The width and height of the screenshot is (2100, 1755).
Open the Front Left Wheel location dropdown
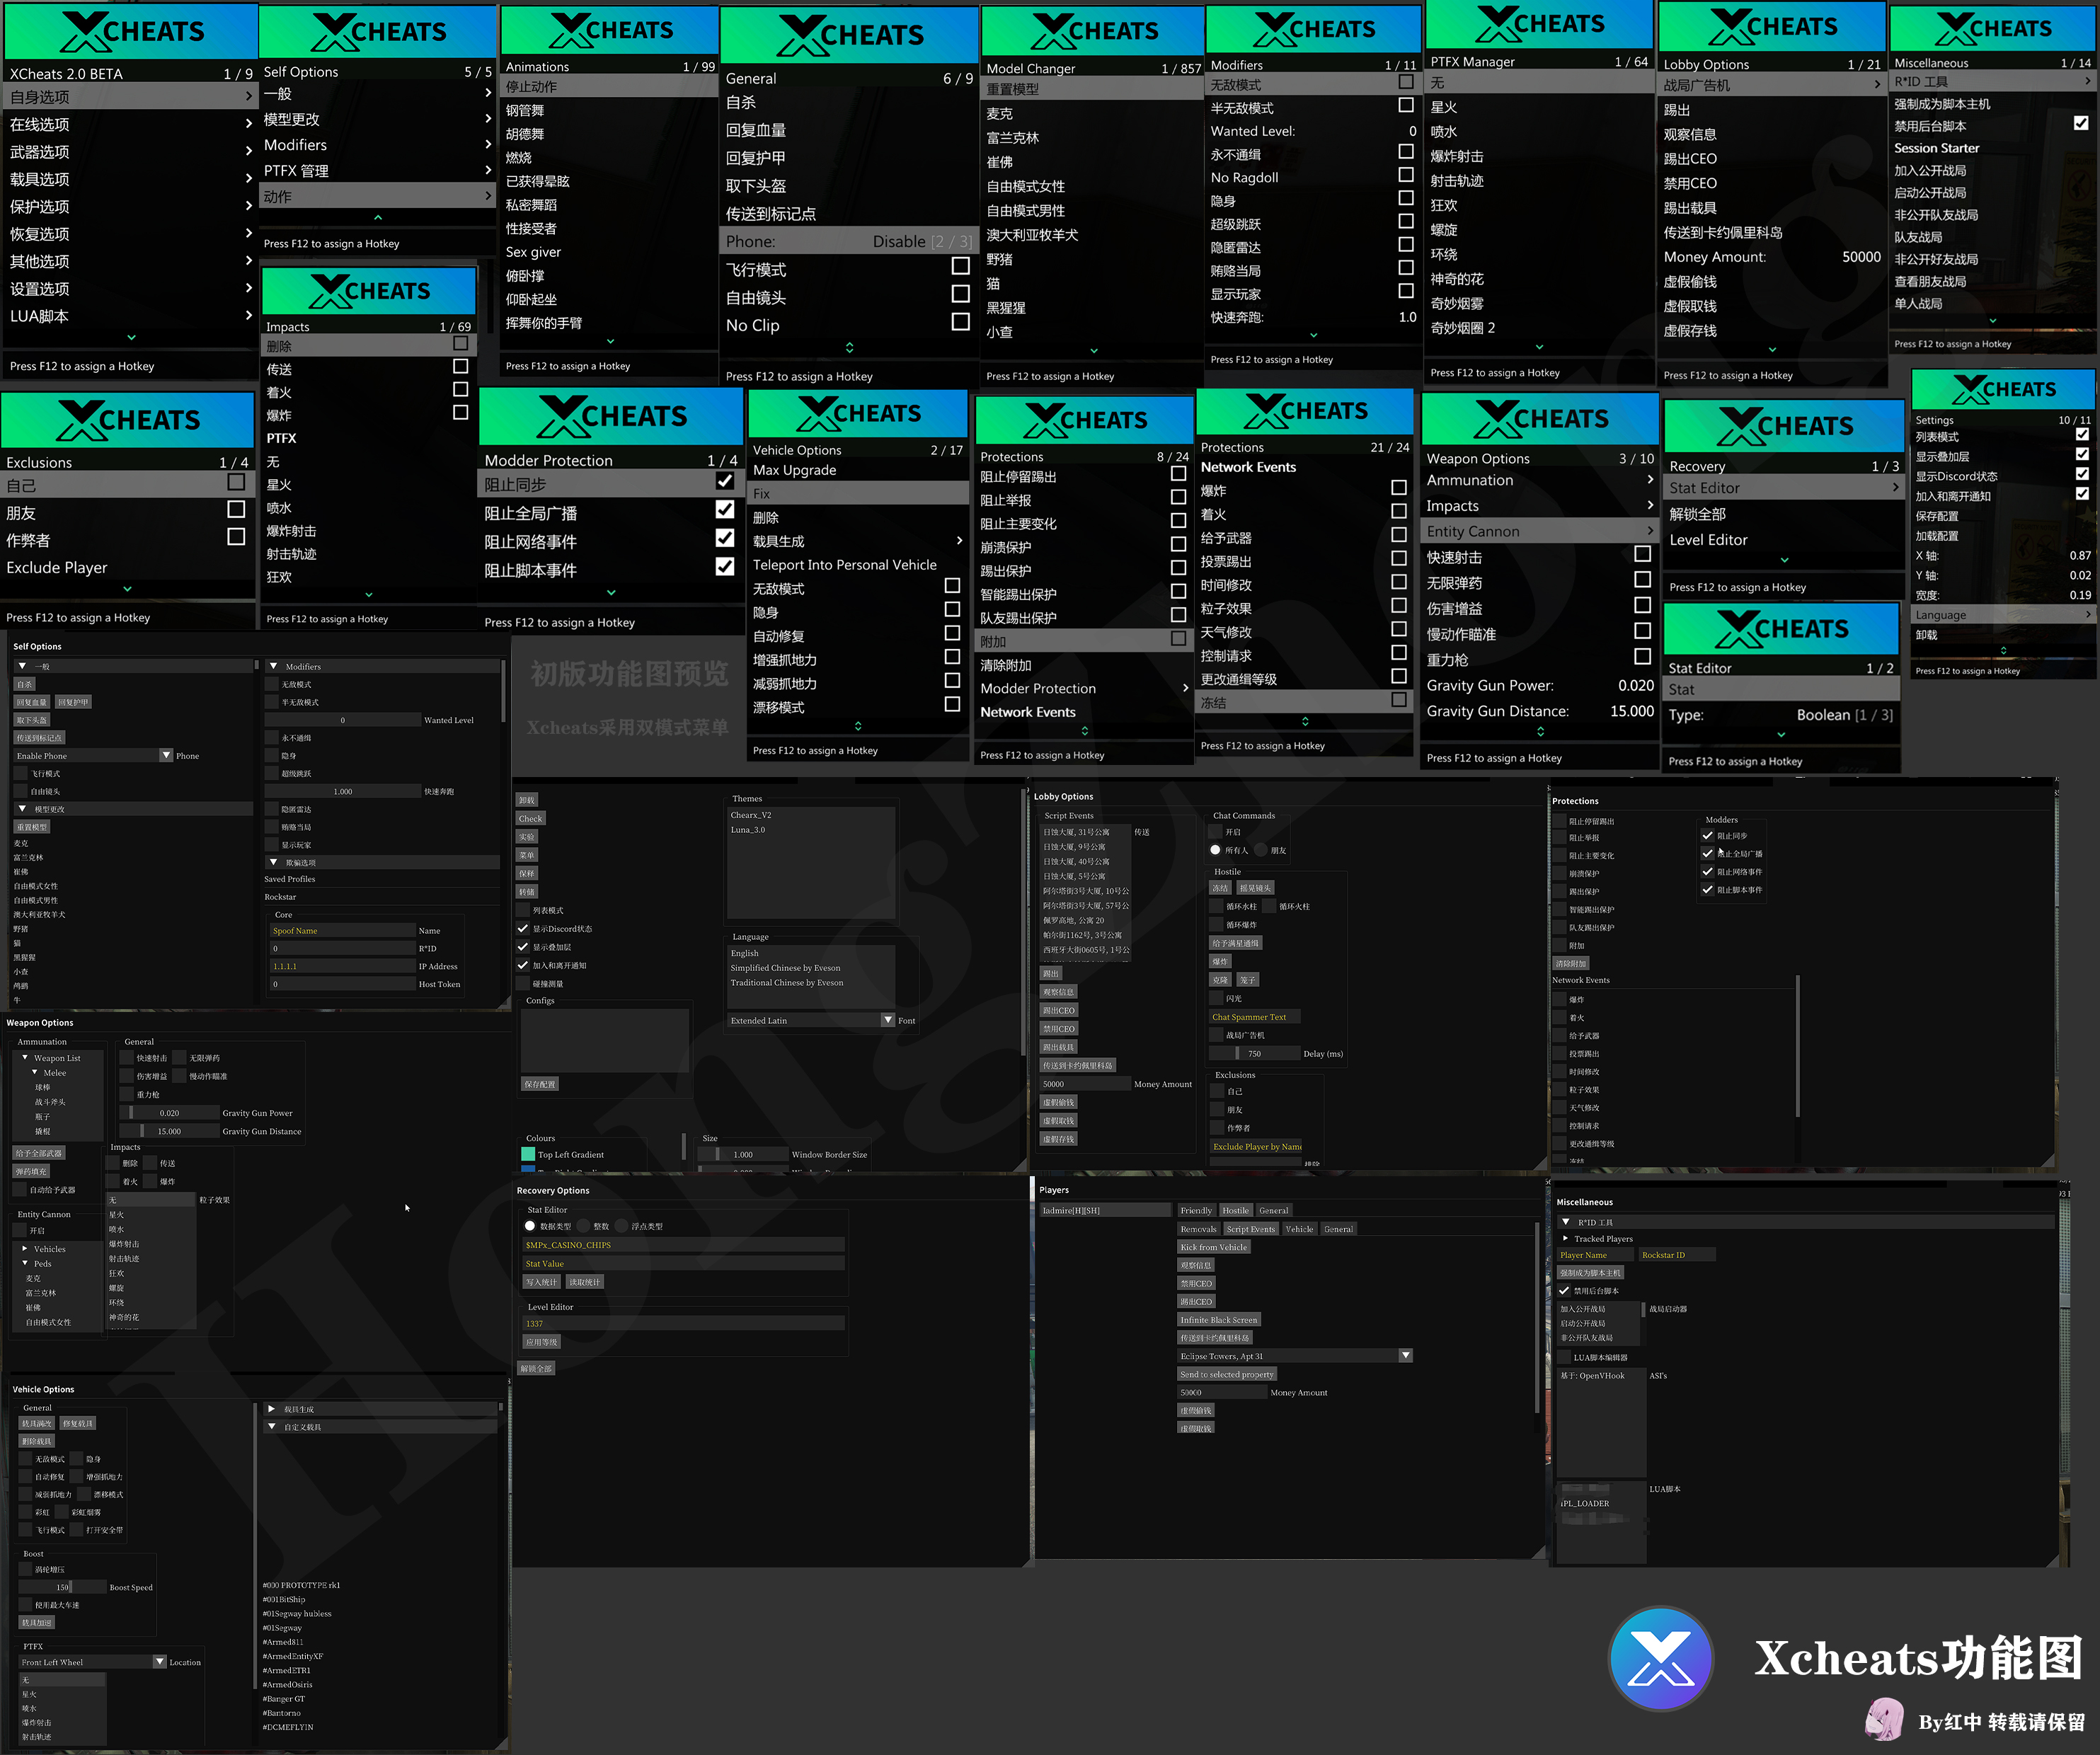click(x=159, y=1662)
